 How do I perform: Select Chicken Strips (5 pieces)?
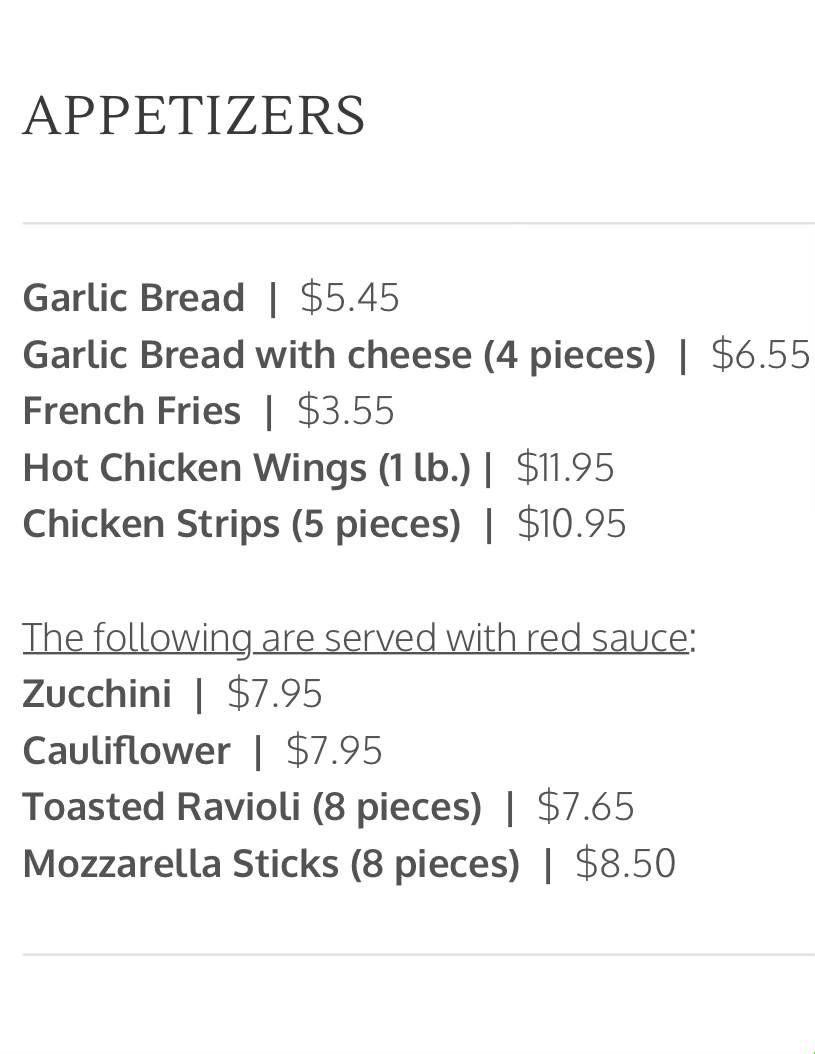[241, 523]
